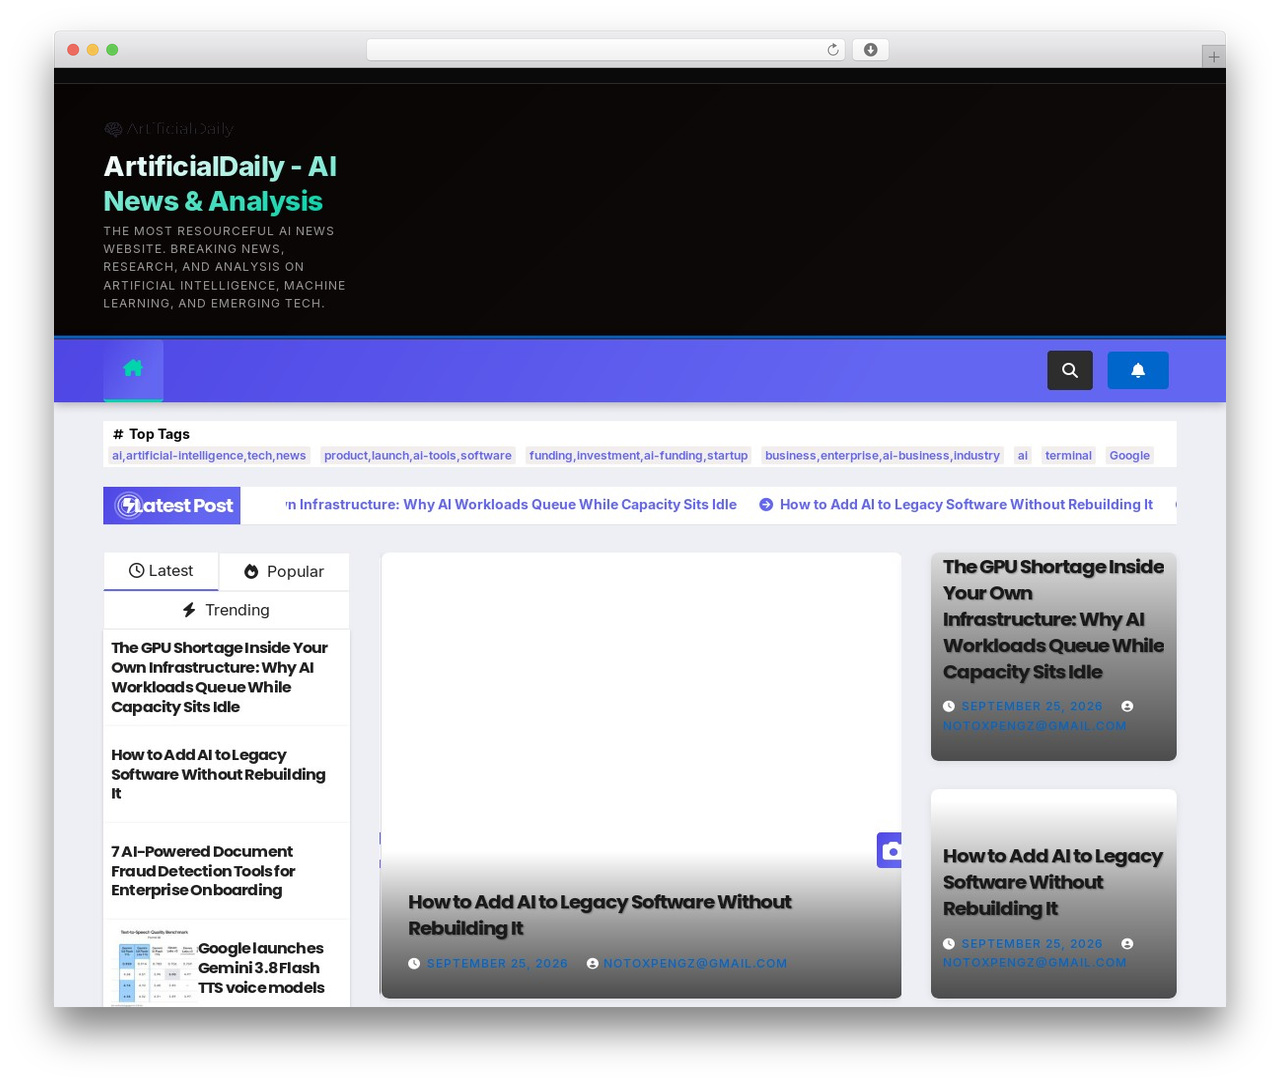Viewport: 1280px width, 1084px height.
Task: Select the 'Google' tag
Action: [1129, 456]
